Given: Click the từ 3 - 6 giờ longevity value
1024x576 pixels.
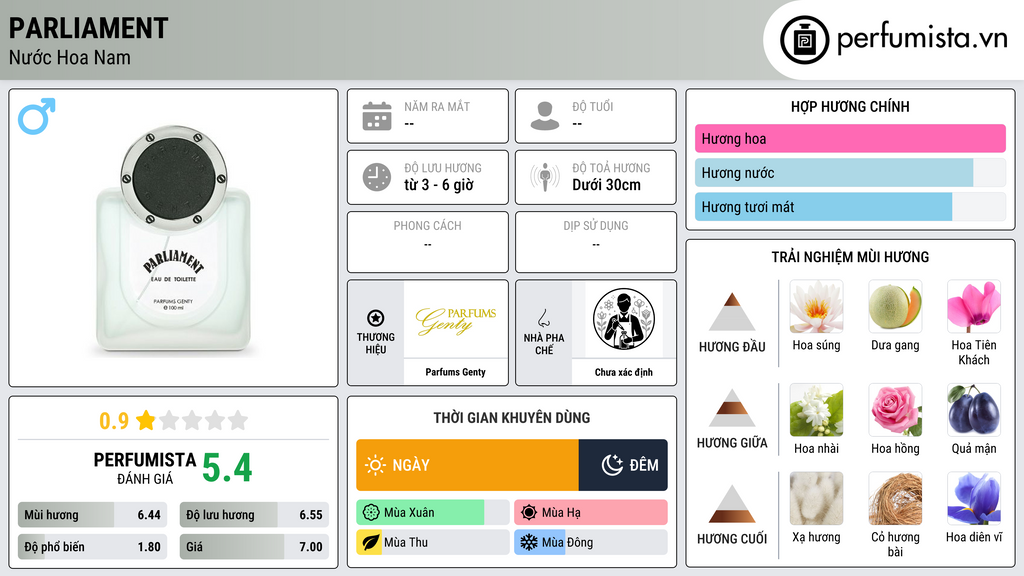Looking at the screenshot, I should click(x=438, y=185).
